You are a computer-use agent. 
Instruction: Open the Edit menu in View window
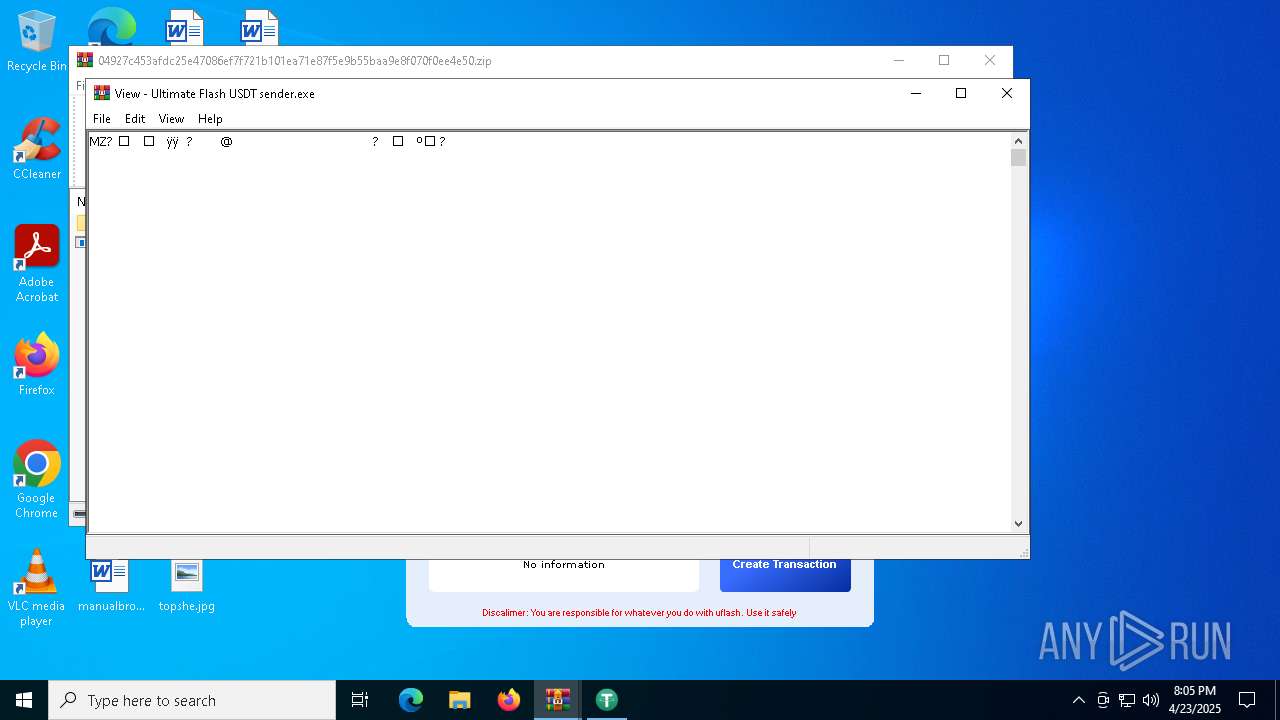(135, 118)
